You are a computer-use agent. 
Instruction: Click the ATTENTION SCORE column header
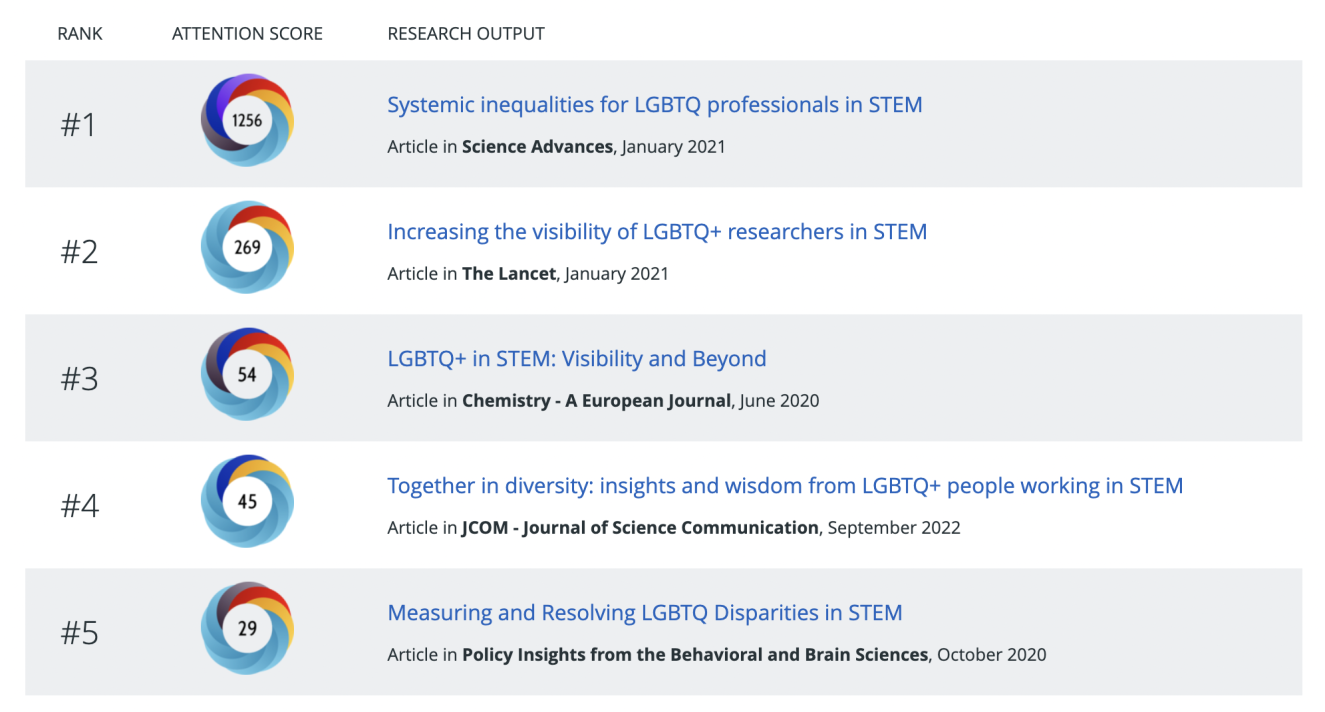[x=247, y=33]
